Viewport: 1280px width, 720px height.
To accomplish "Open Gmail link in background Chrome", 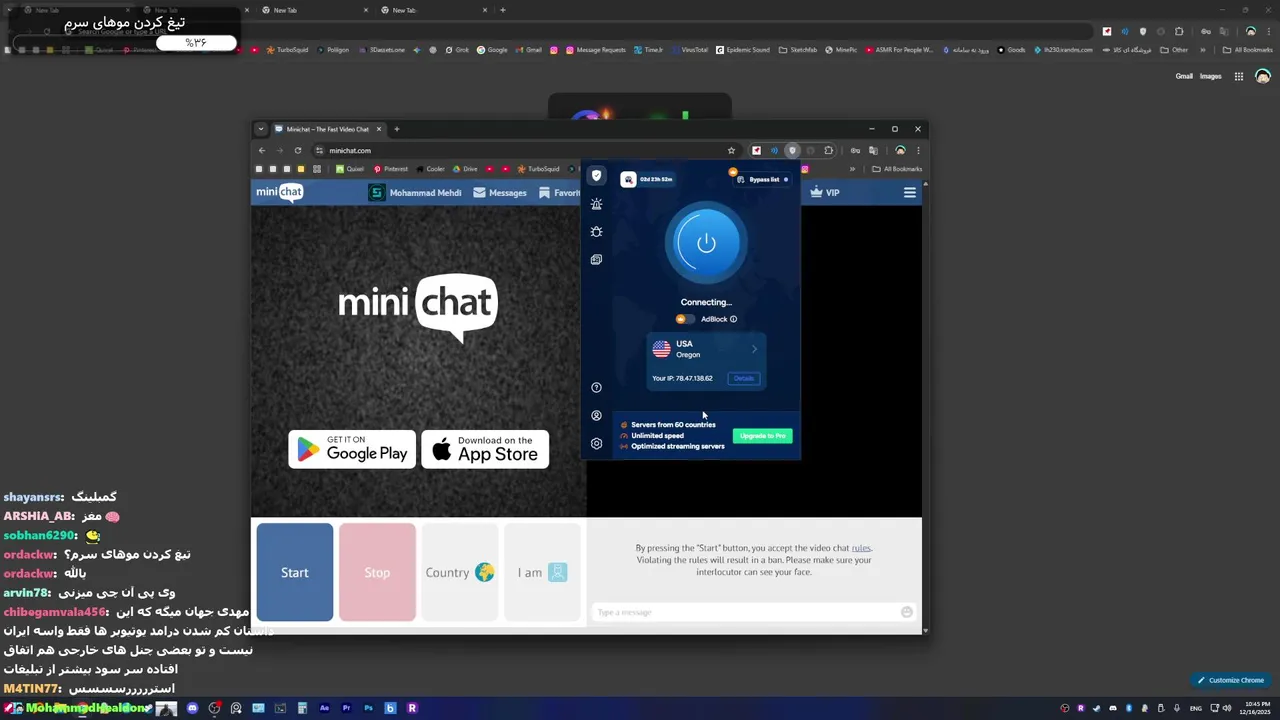I will 1184,76.
